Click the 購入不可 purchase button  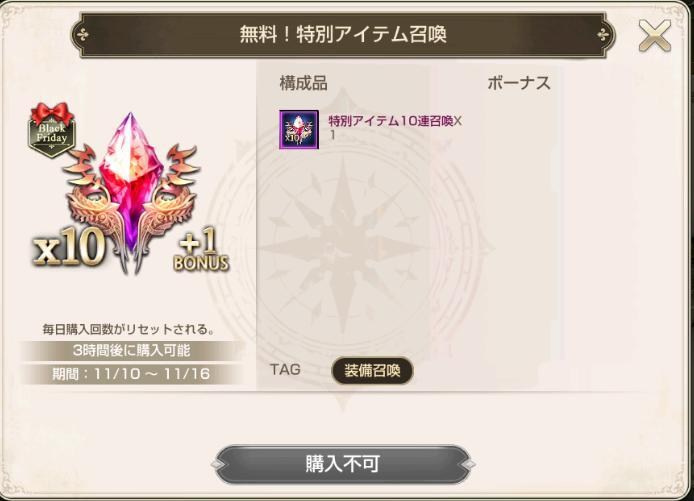343,464
